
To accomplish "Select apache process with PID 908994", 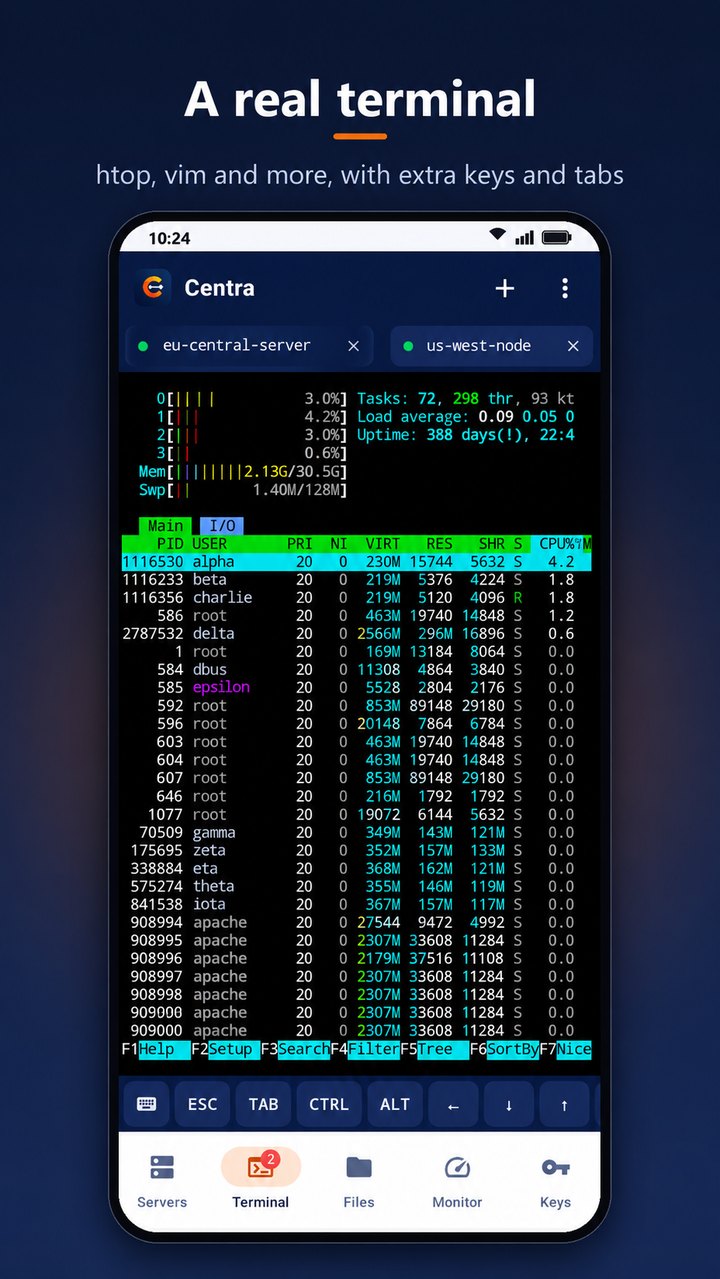I will tap(356, 922).
